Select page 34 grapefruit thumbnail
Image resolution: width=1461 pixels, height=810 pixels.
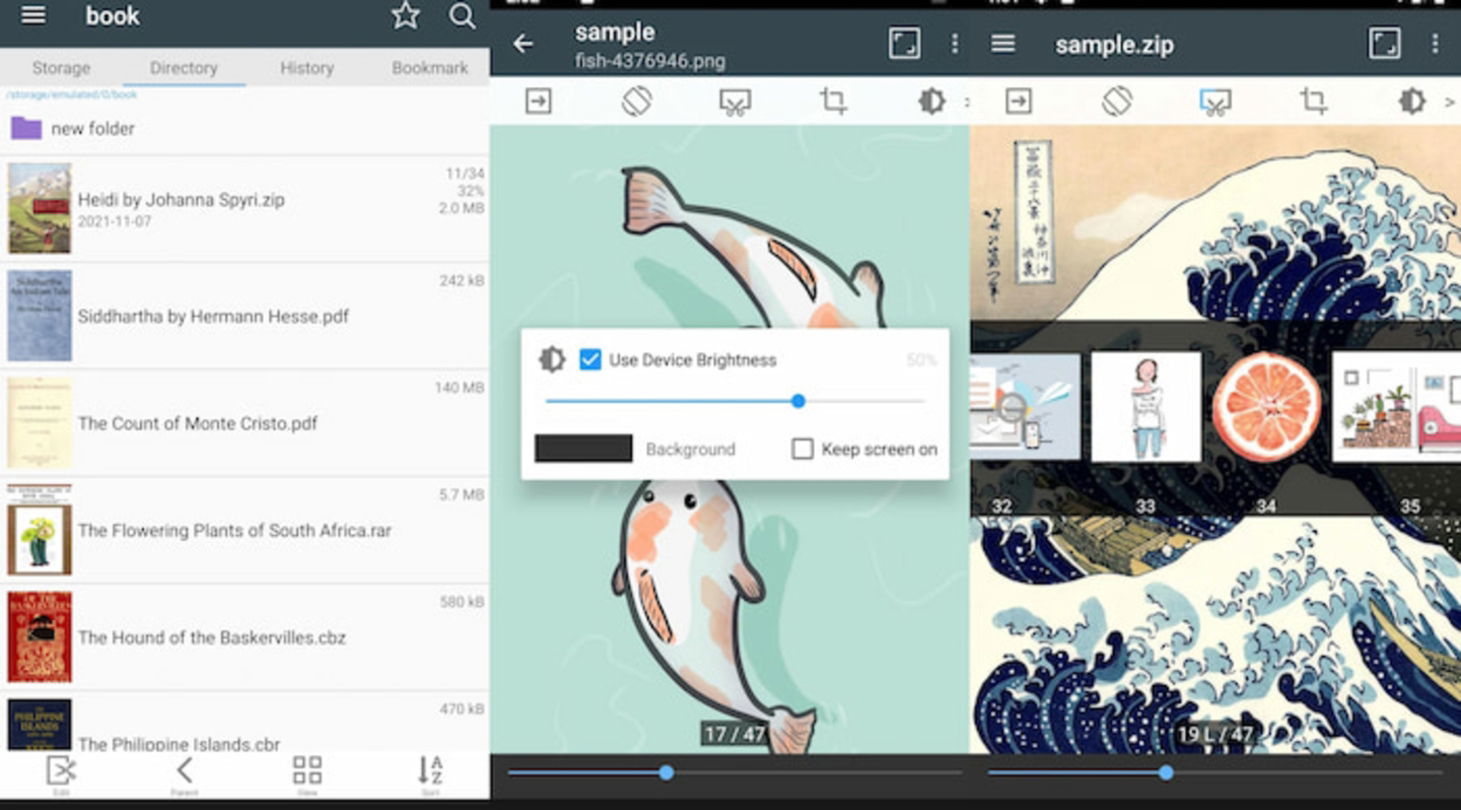(1266, 407)
